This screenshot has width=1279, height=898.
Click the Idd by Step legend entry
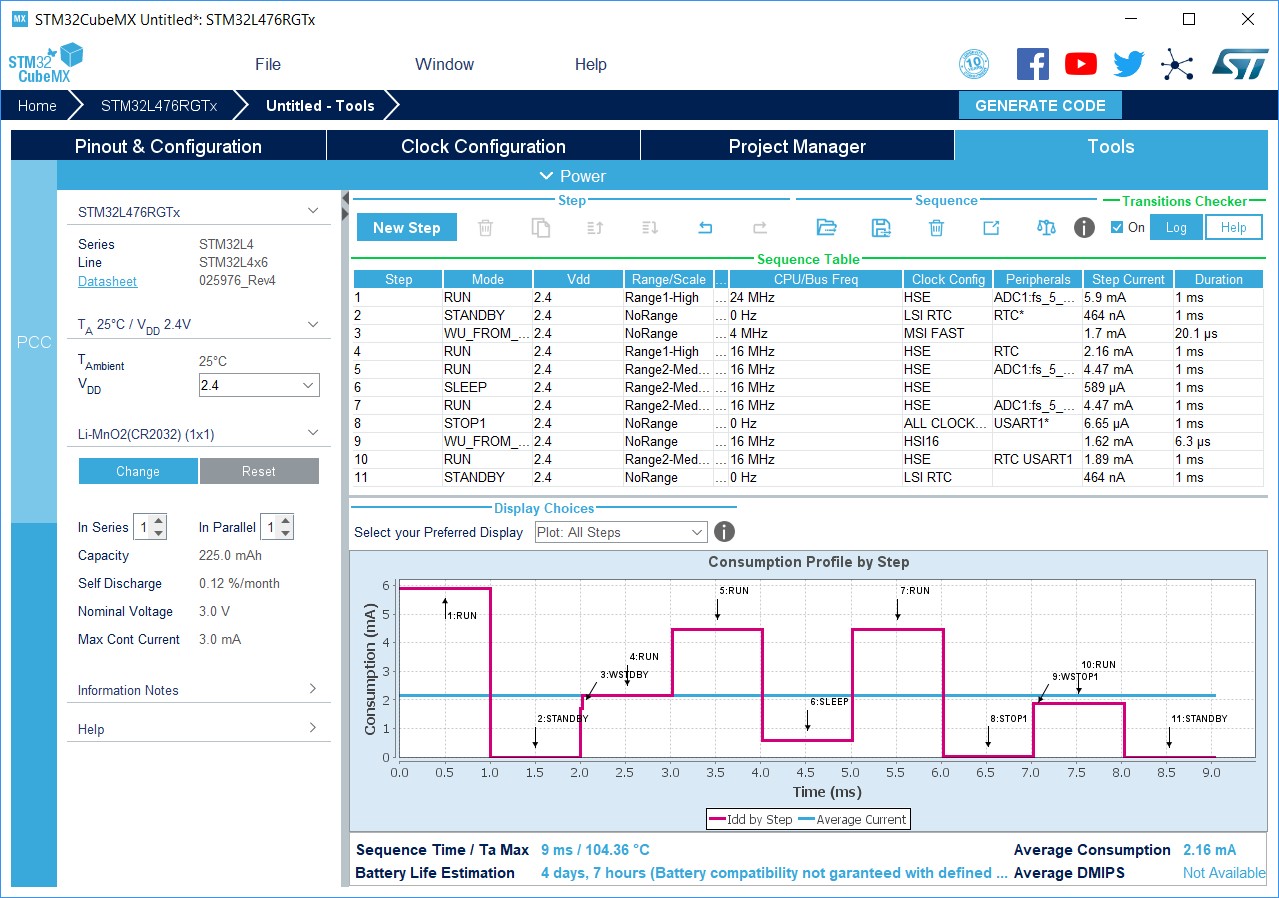(751, 819)
